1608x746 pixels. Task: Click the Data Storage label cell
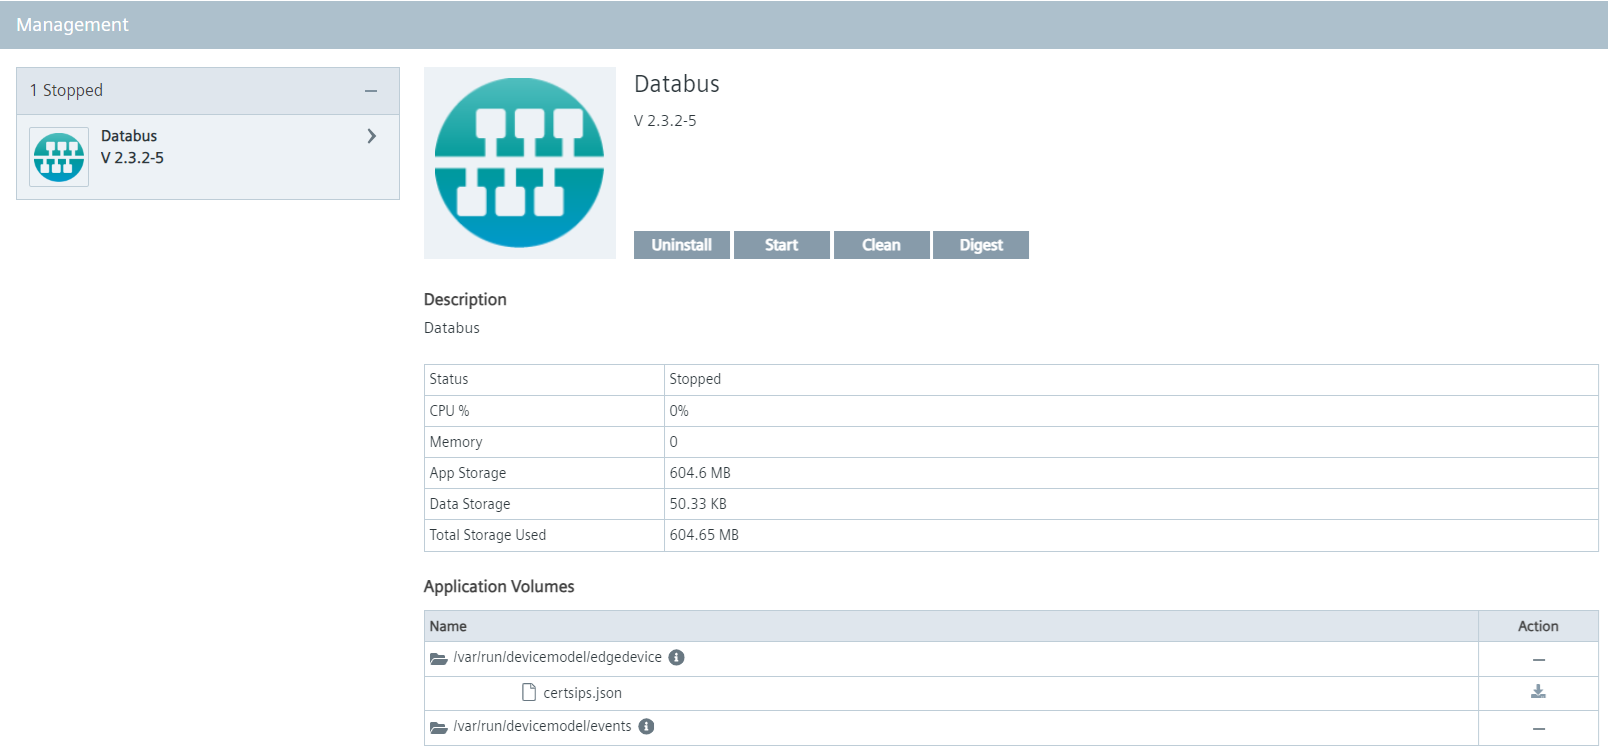pyautogui.click(x=544, y=504)
